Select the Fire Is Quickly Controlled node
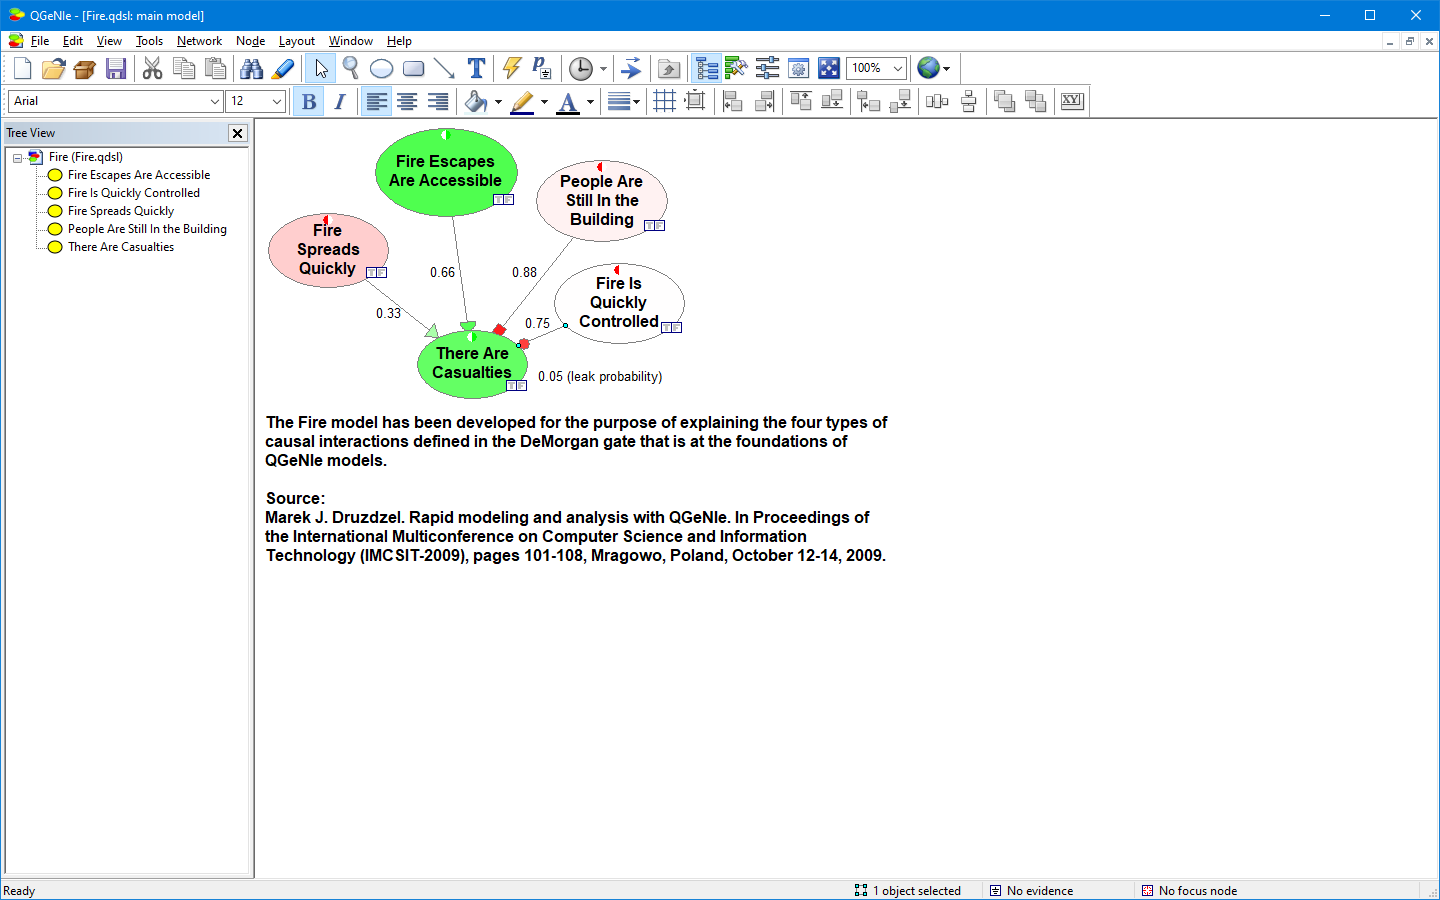The height and width of the screenshot is (900, 1440). (x=619, y=303)
